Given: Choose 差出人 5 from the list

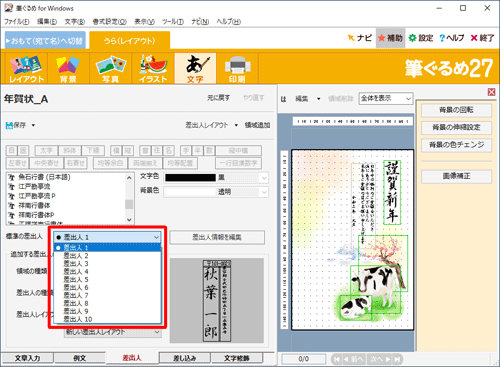Looking at the screenshot, I should pos(107,280).
